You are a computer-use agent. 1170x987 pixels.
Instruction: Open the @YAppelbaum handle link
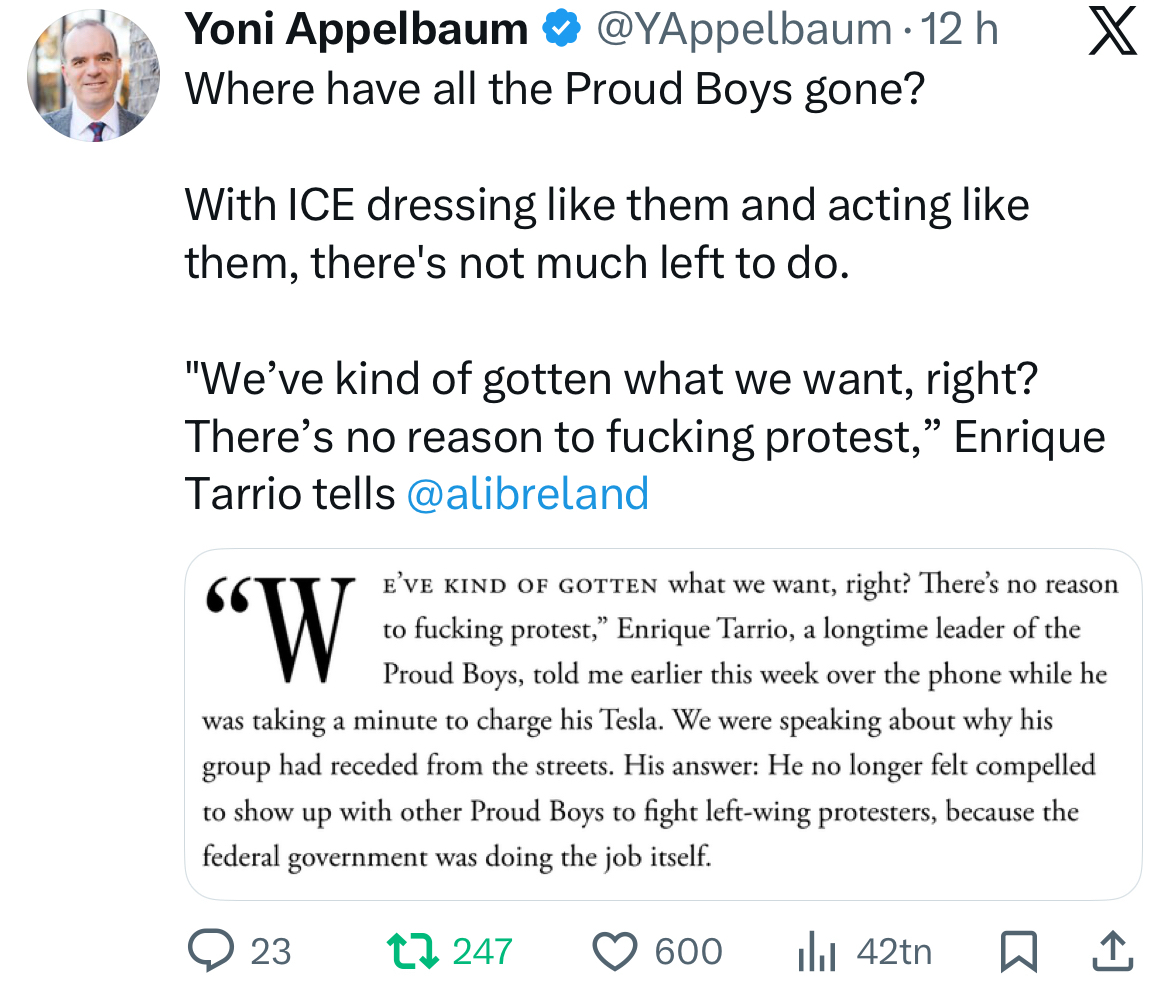click(743, 32)
